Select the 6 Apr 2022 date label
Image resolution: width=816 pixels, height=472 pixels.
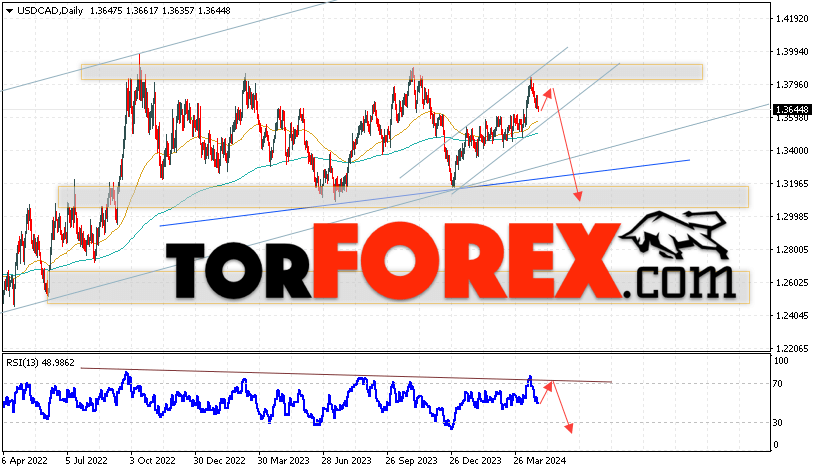(x=24, y=461)
